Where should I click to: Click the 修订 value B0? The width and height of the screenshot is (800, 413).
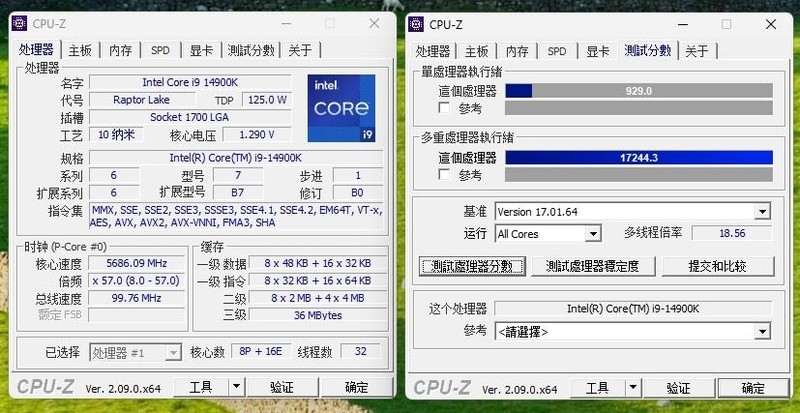[x=358, y=192]
